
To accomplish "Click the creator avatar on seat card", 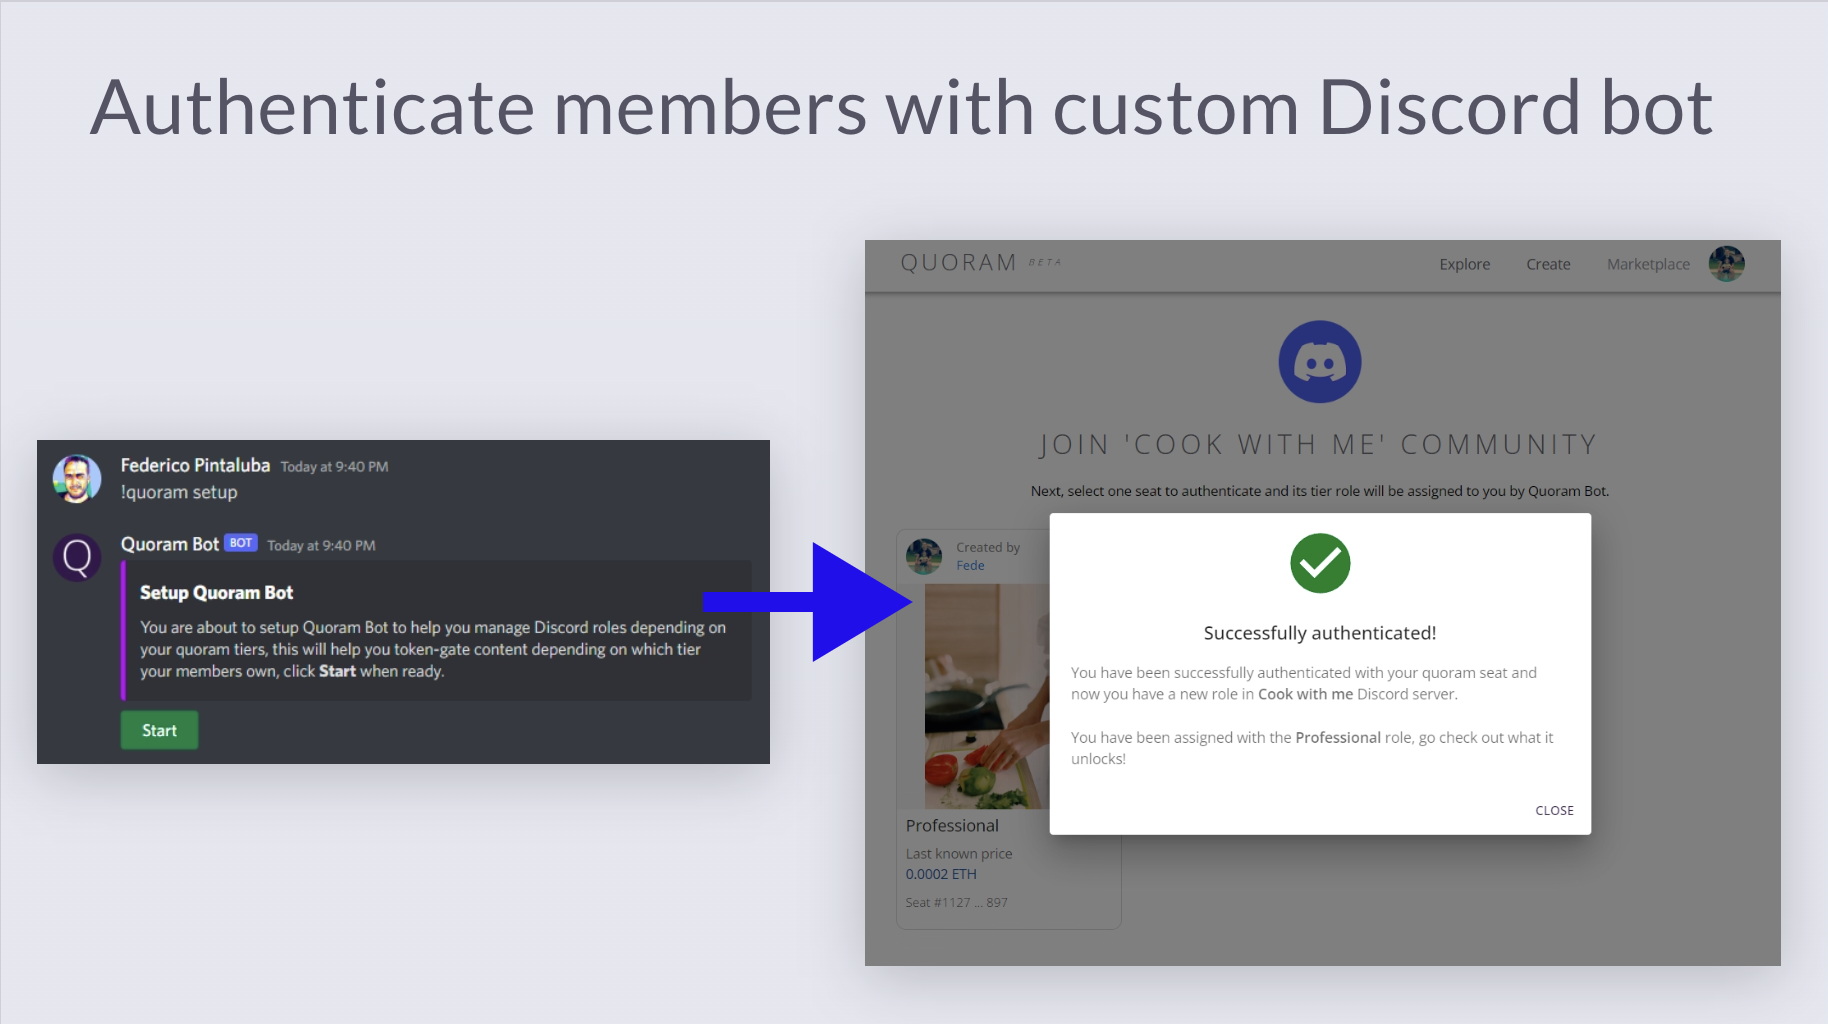I will tap(924, 556).
